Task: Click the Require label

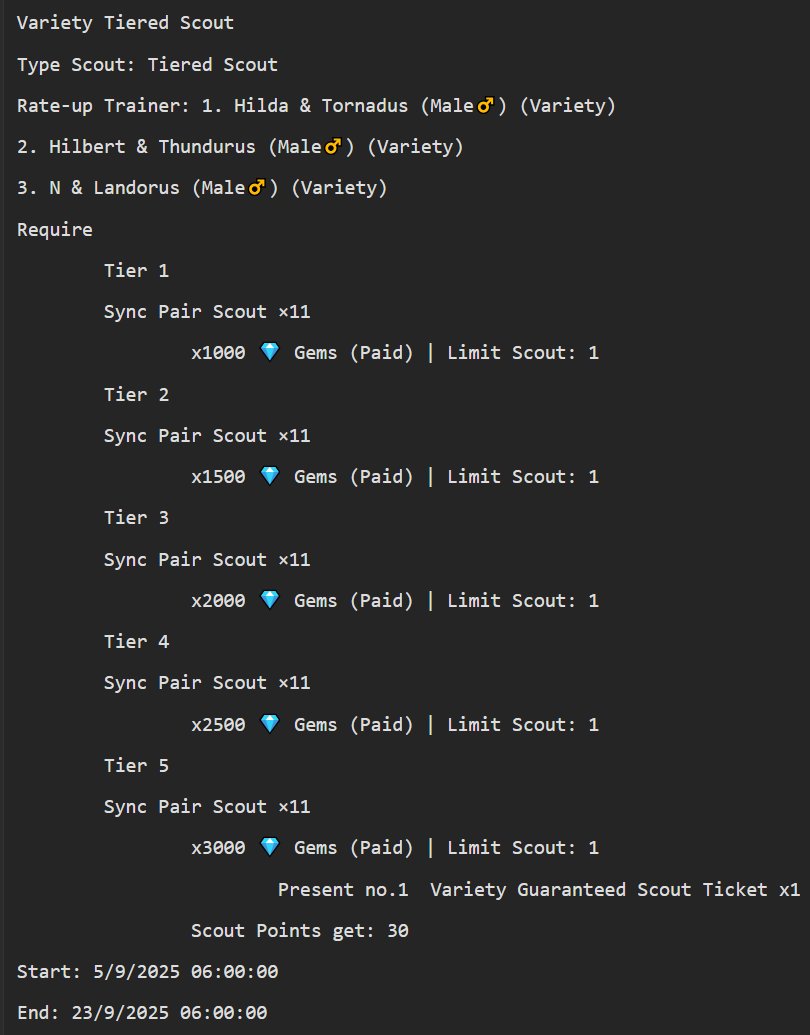Action: [x=55, y=230]
